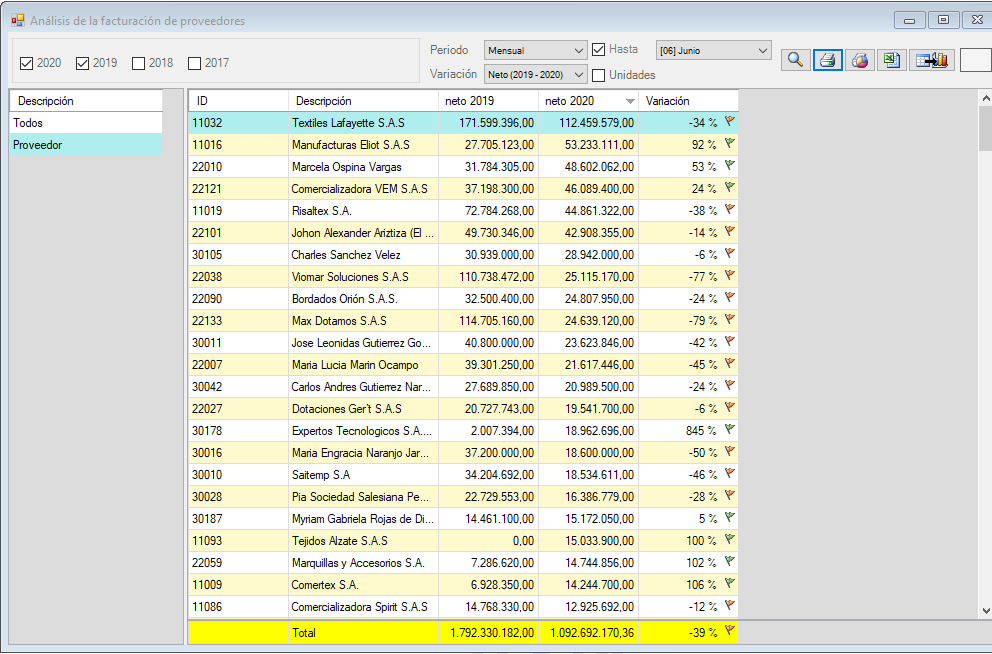Open the [06] Junio month dropdown

click(713, 50)
